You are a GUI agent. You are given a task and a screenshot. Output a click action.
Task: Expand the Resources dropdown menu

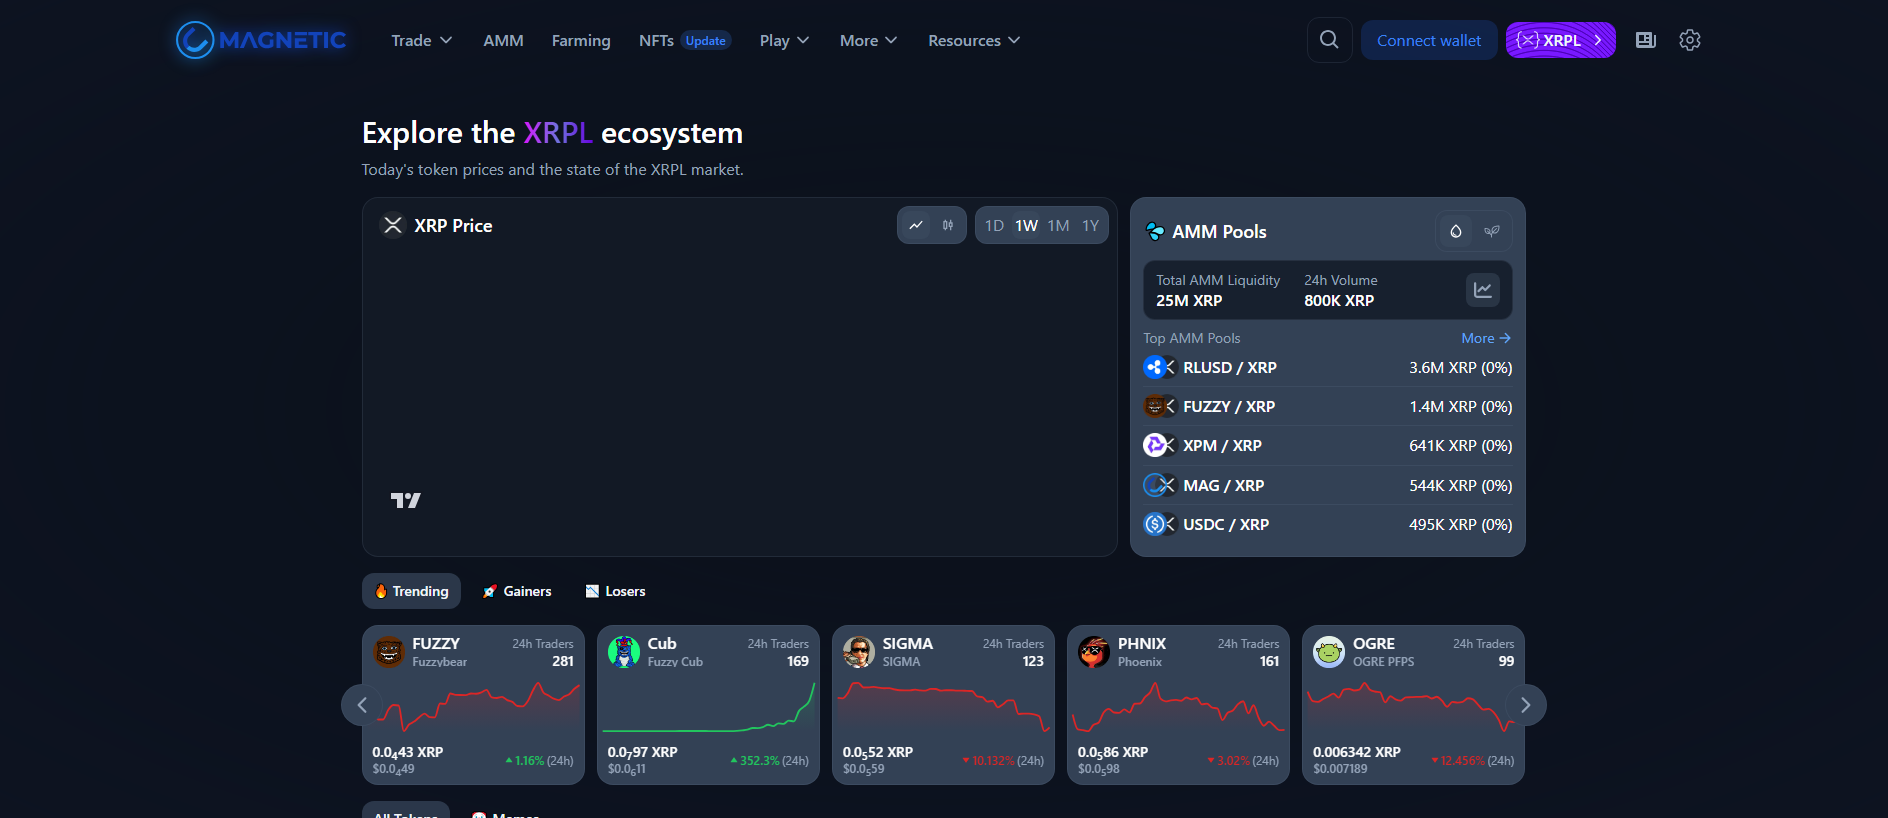point(974,40)
